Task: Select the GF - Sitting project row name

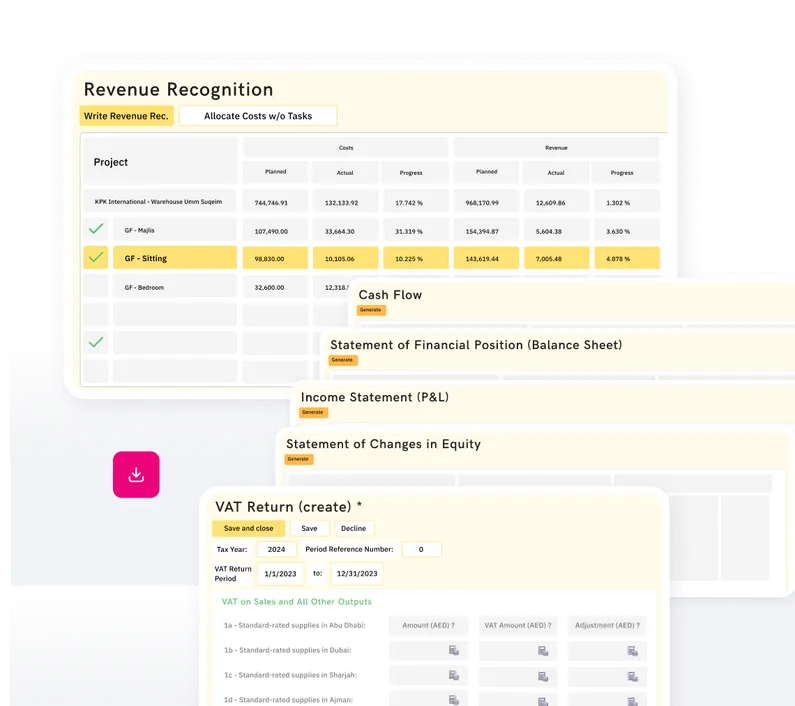Action: click(174, 258)
